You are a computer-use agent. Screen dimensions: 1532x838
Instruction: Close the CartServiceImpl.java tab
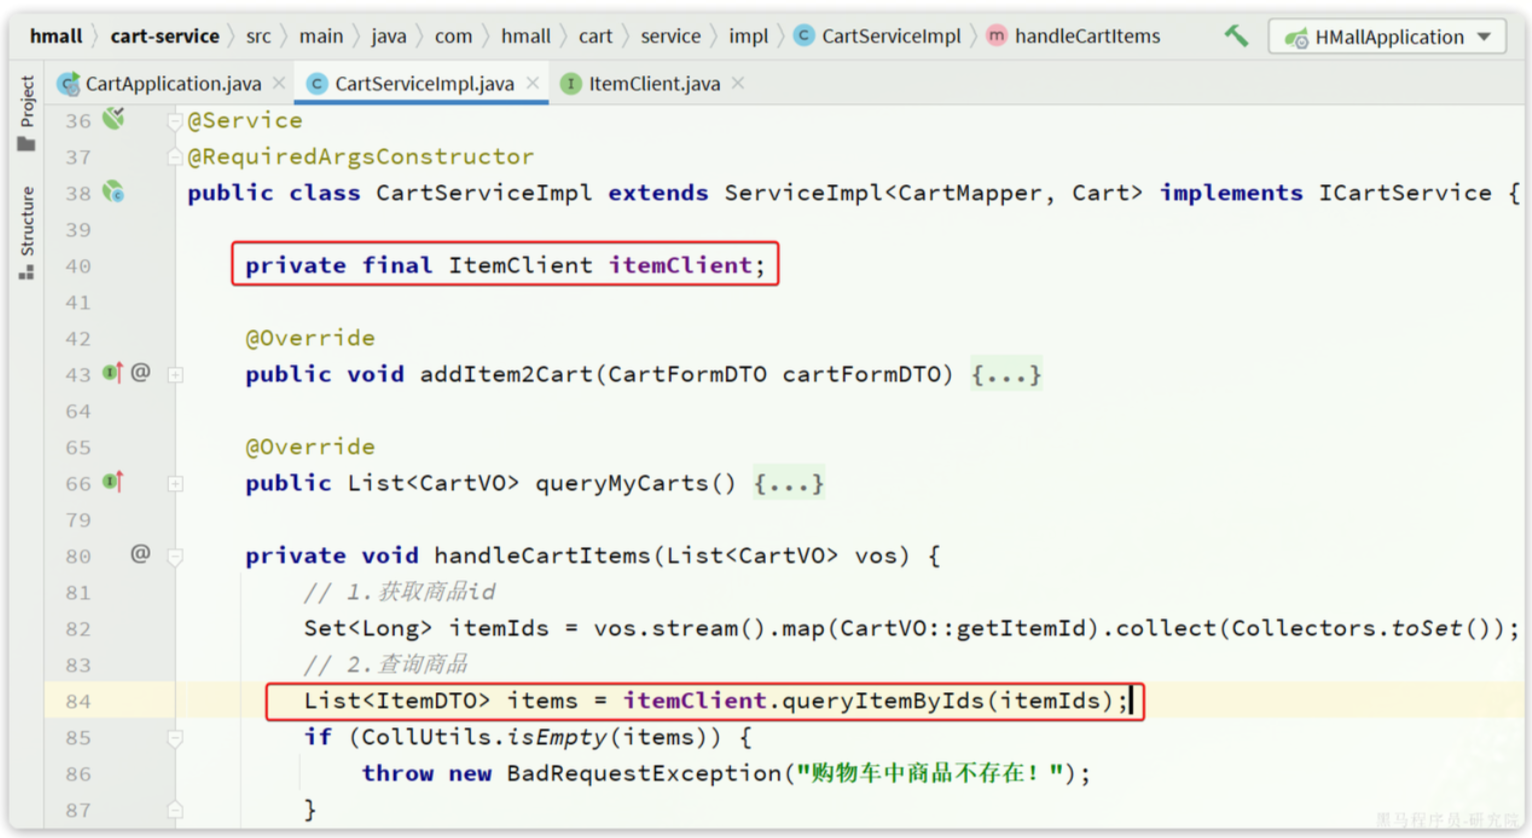click(x=533, y=83)
